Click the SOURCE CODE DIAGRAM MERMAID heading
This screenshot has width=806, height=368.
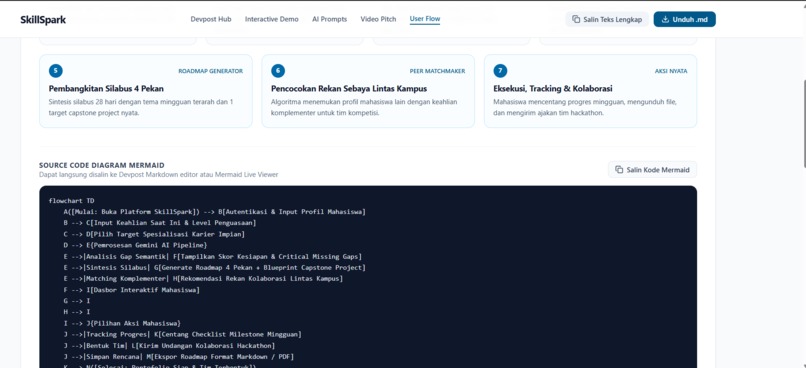point(102,165)
